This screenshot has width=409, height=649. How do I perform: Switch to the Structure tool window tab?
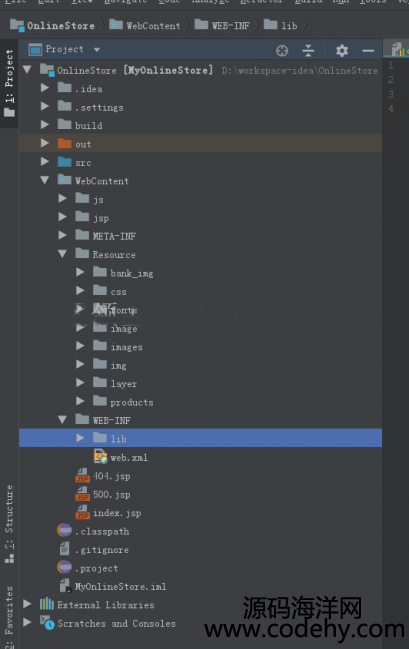pyautogui.click(x=9, y=524)
